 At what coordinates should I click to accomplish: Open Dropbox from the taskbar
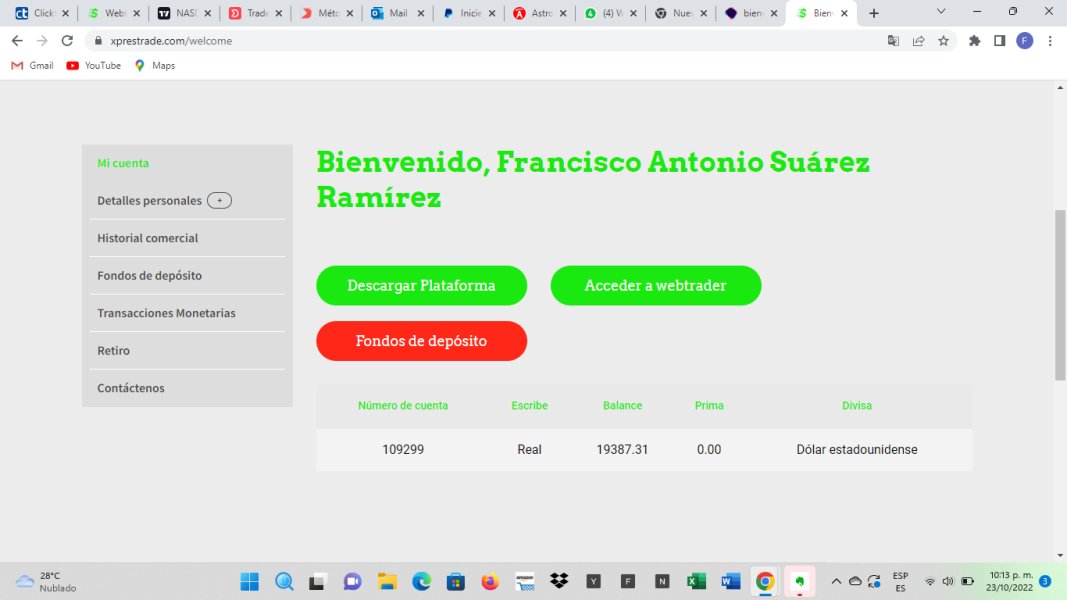[559, 581]
